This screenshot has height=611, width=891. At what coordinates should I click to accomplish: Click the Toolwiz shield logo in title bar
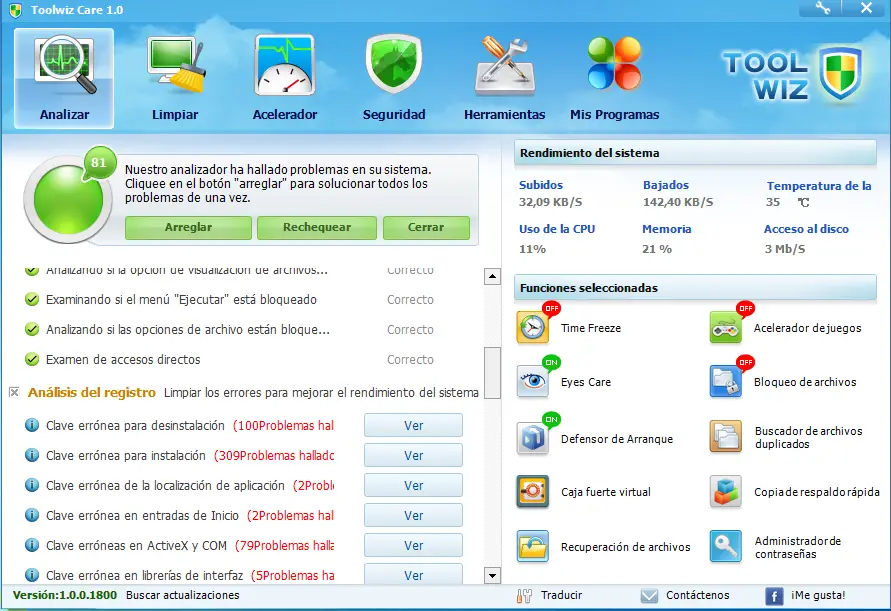[16, 10]
